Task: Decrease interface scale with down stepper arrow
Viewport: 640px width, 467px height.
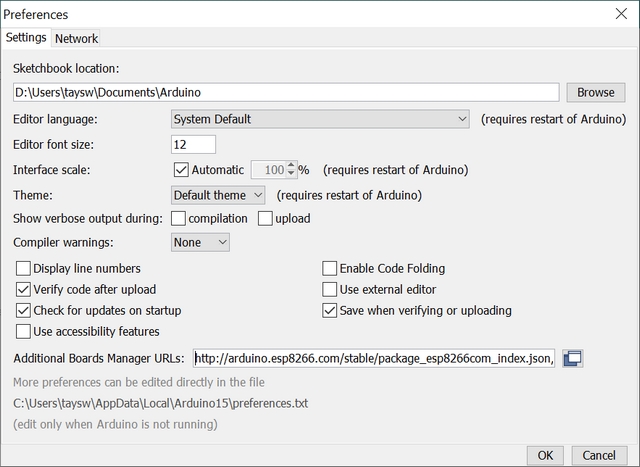Action: (x=291, y=173)
